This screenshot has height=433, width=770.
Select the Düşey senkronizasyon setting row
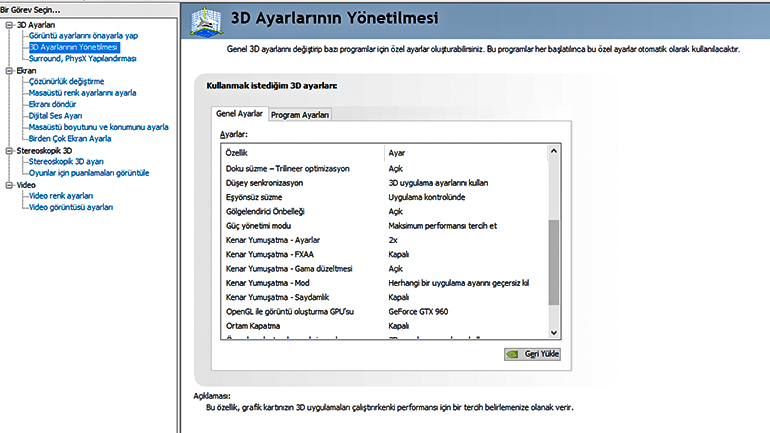[385, 183]
